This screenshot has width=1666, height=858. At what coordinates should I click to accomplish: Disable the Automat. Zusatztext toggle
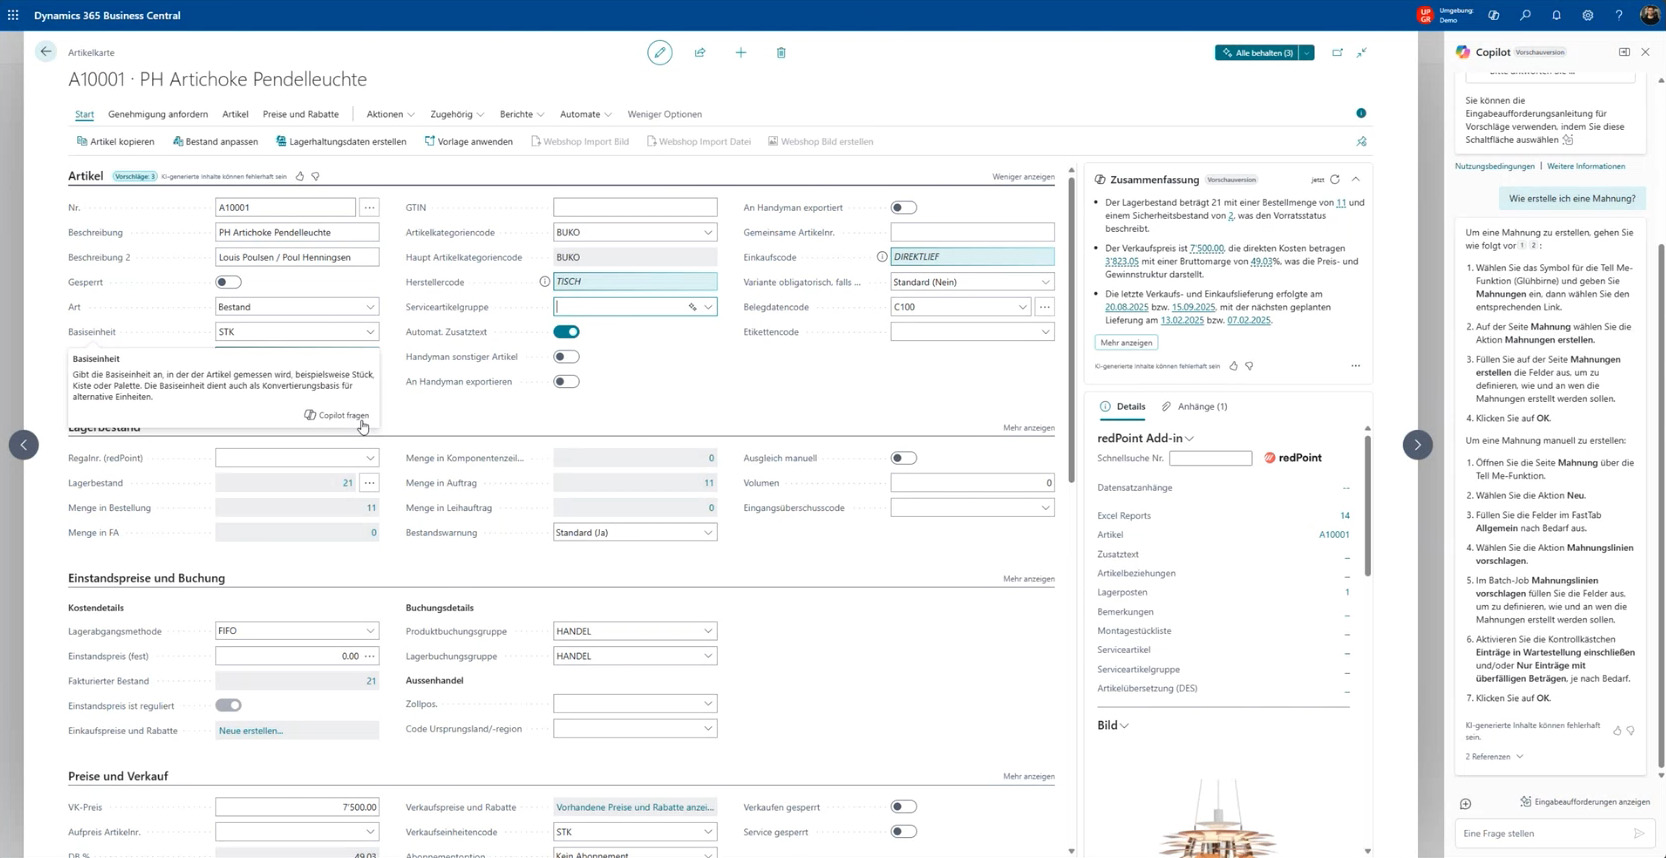[566, 332]
